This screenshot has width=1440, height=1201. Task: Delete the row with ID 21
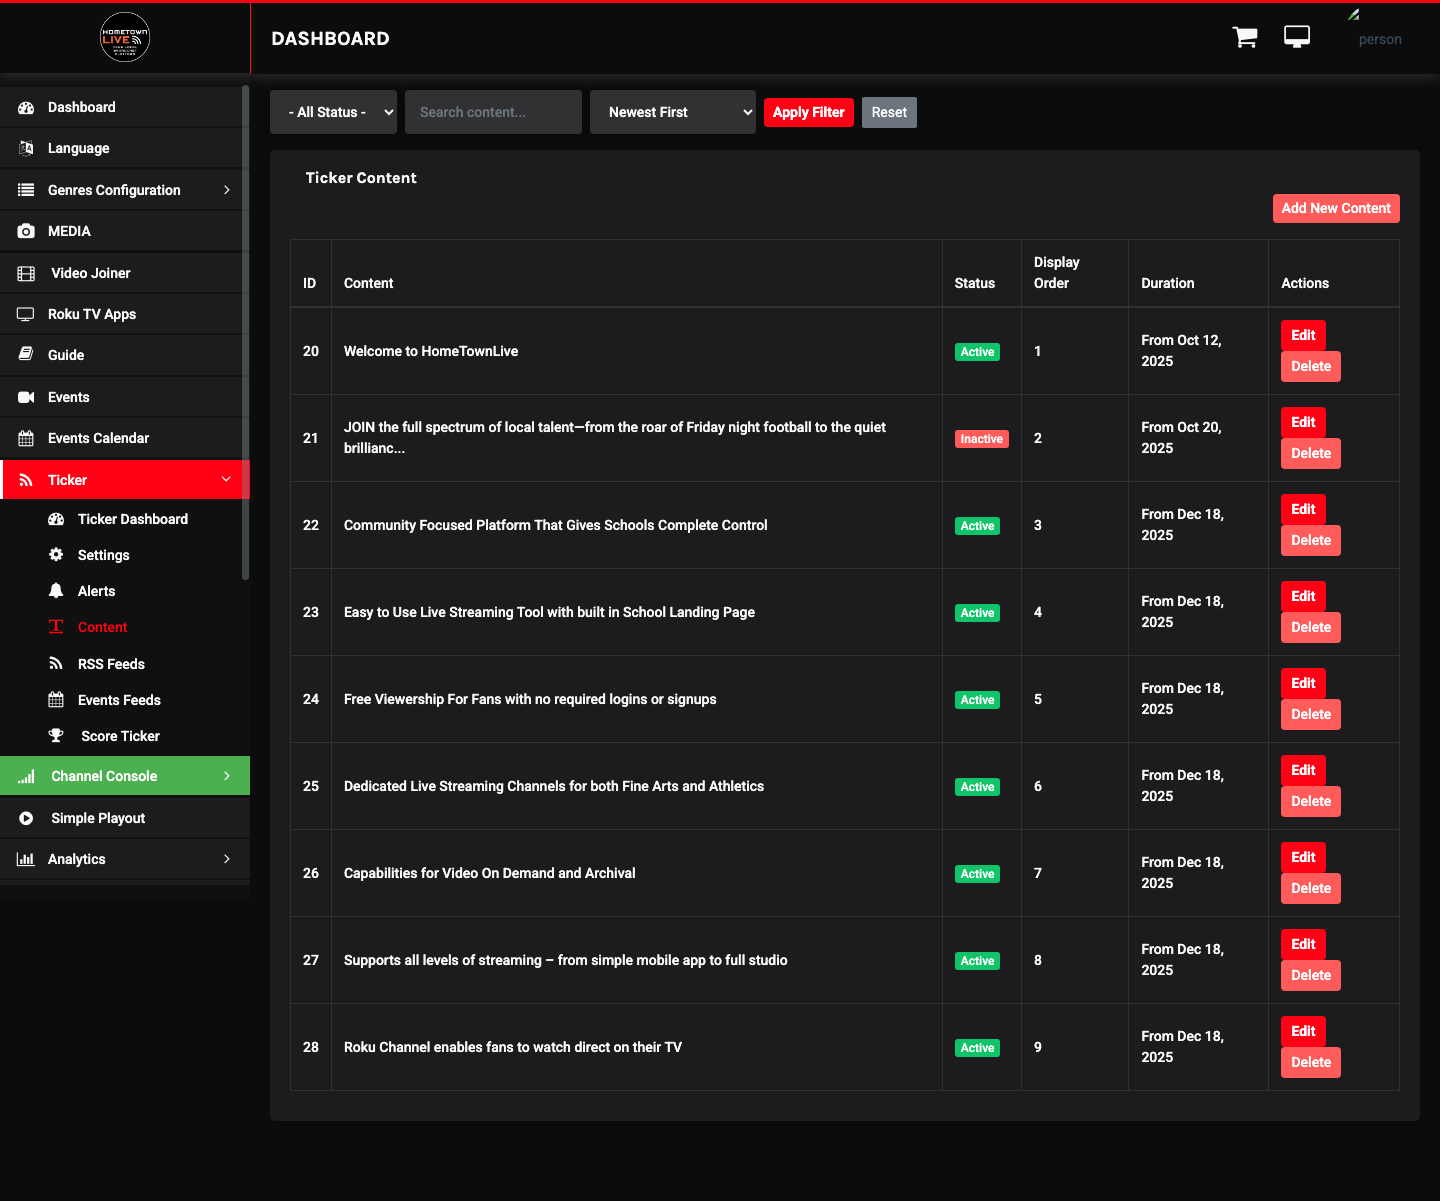(x=1311, y=453)
